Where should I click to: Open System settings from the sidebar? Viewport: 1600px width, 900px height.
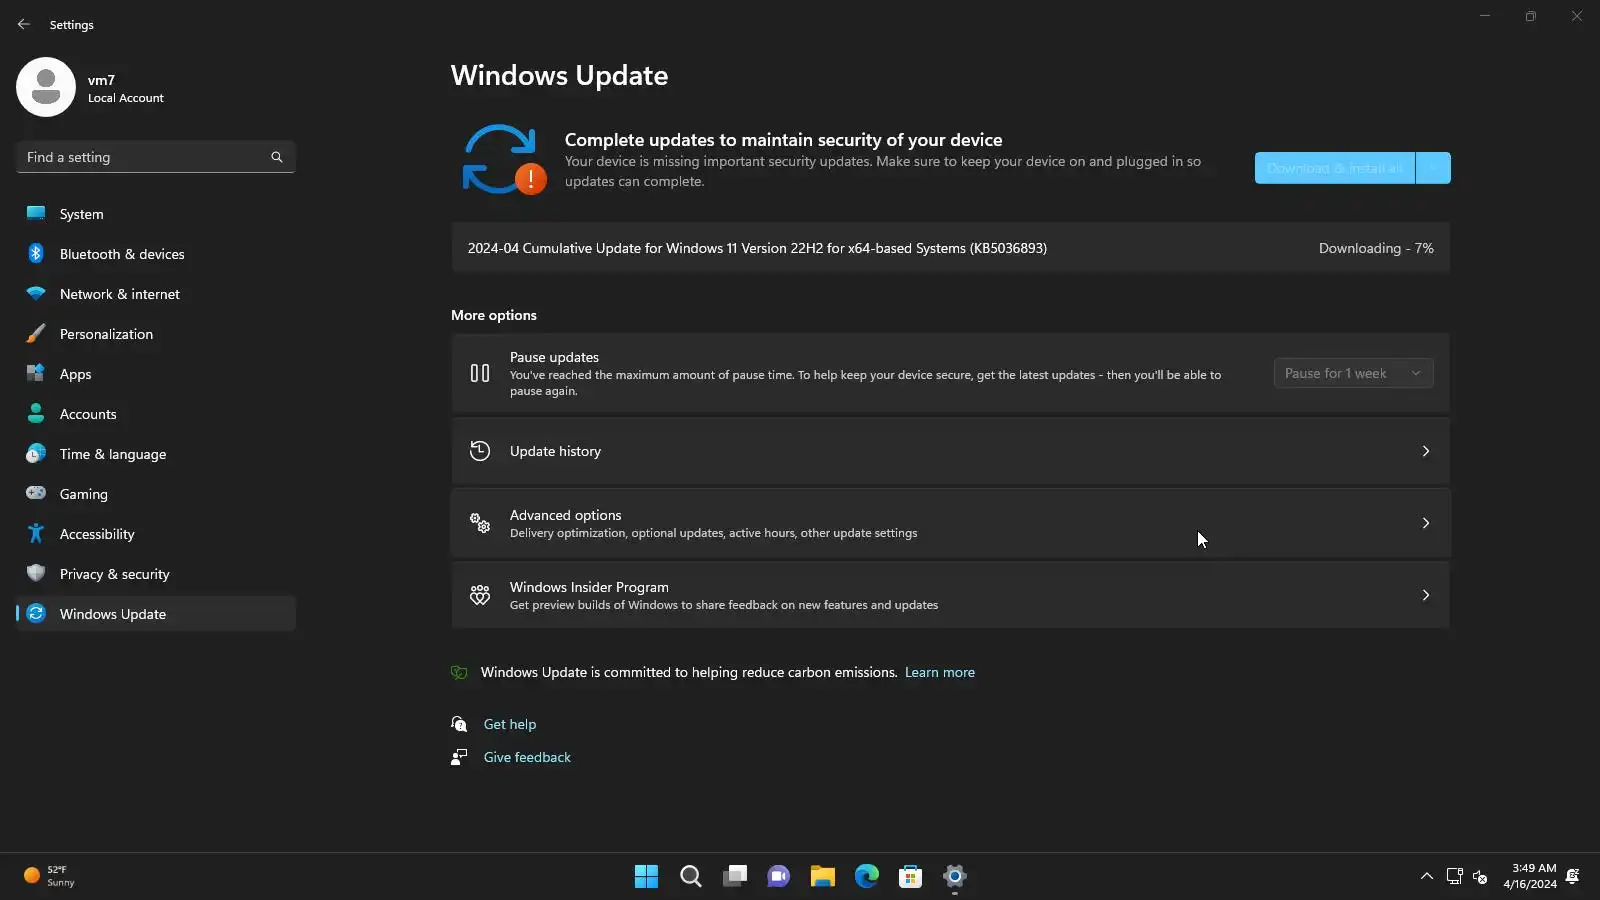pyautogui.click(x=156, y=214)
